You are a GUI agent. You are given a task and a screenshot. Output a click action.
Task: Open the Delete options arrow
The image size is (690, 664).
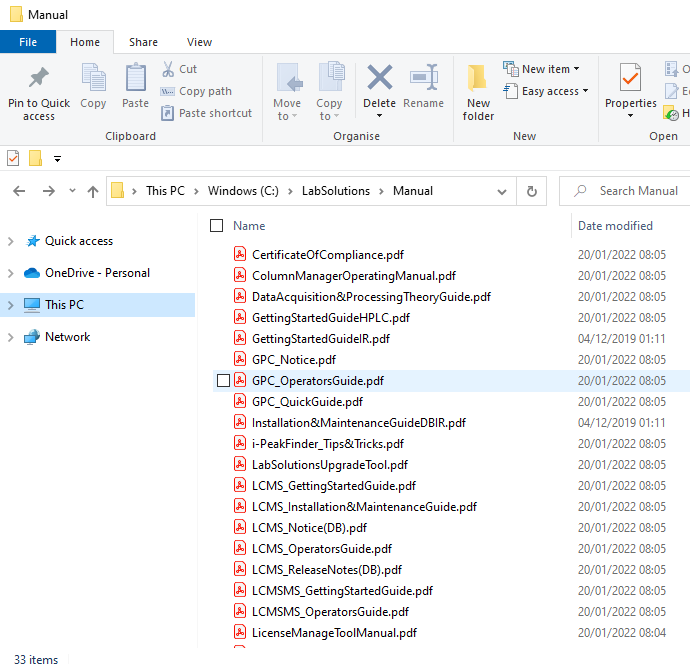coord(379,116)
